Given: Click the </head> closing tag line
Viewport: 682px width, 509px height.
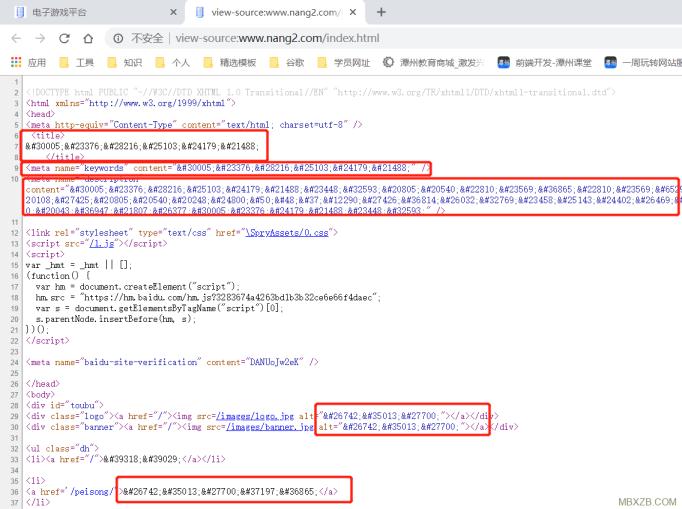Looking at the screenshot, I should [43, 384].
